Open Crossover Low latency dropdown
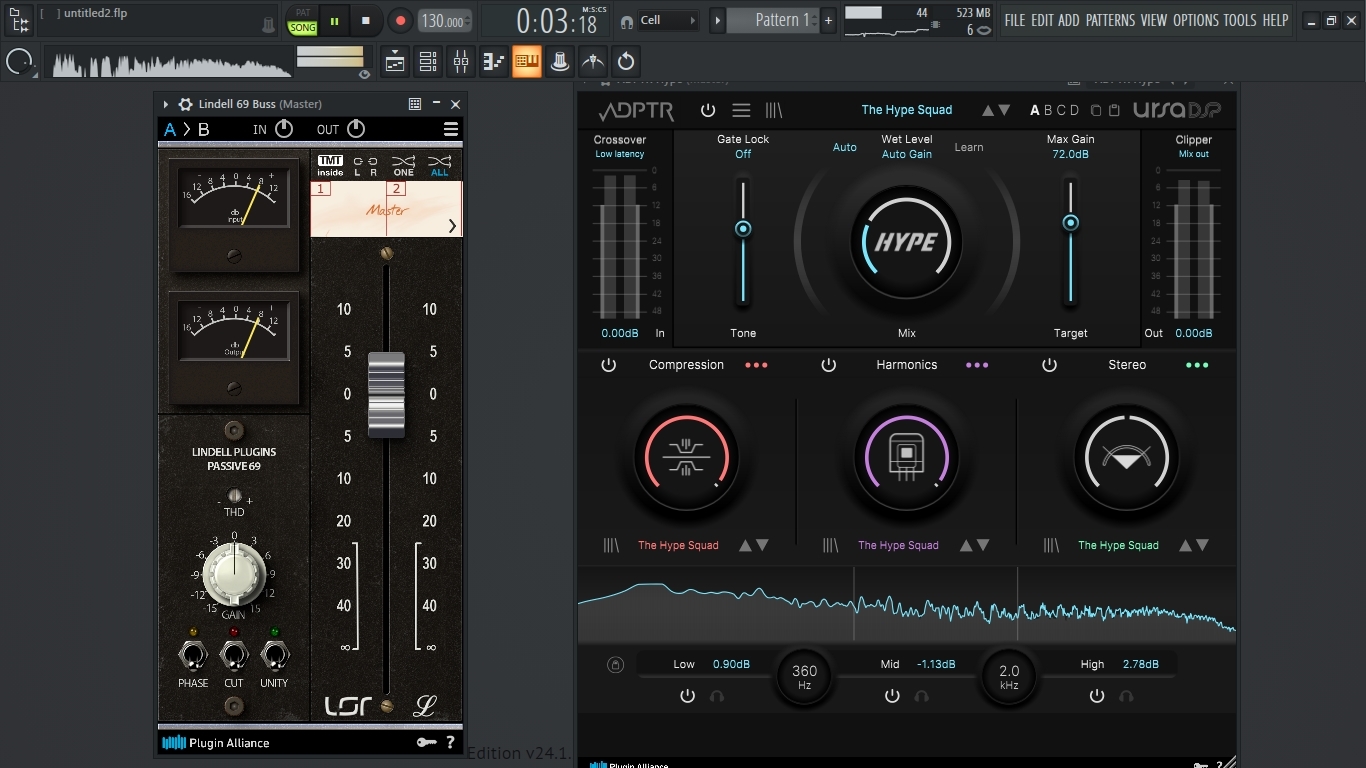The image size is (1366, 768). [x=620, y=154]
